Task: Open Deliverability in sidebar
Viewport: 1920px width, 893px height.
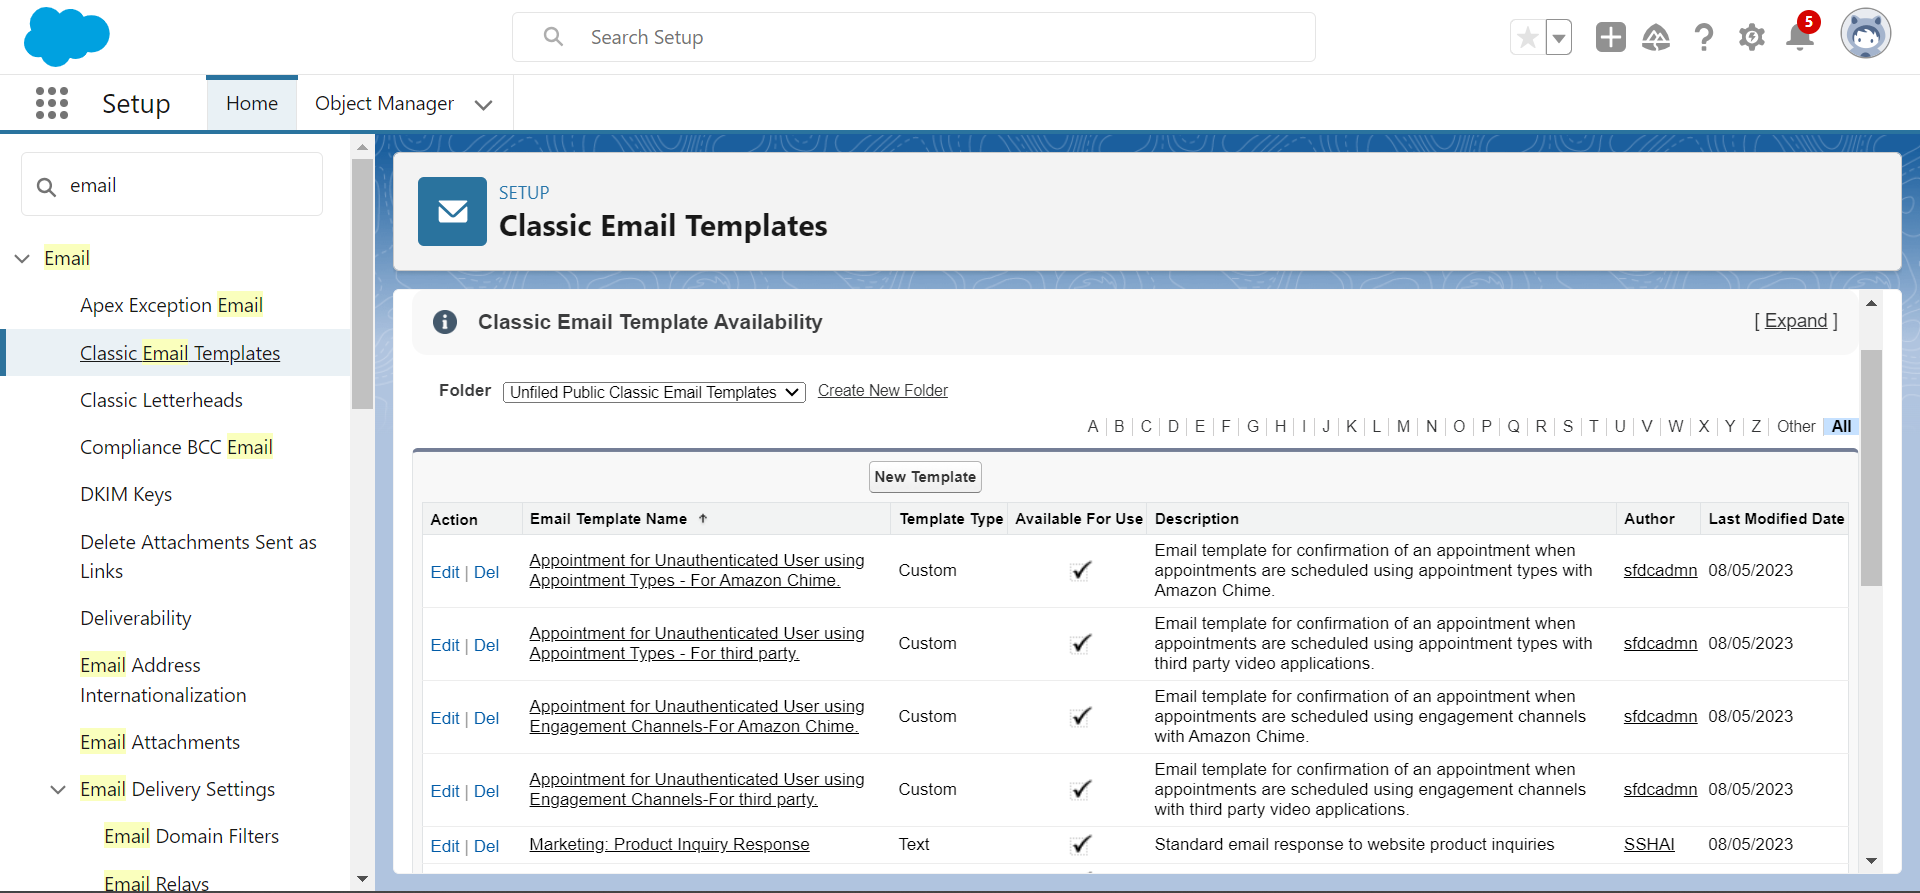Action: point(136,618)
